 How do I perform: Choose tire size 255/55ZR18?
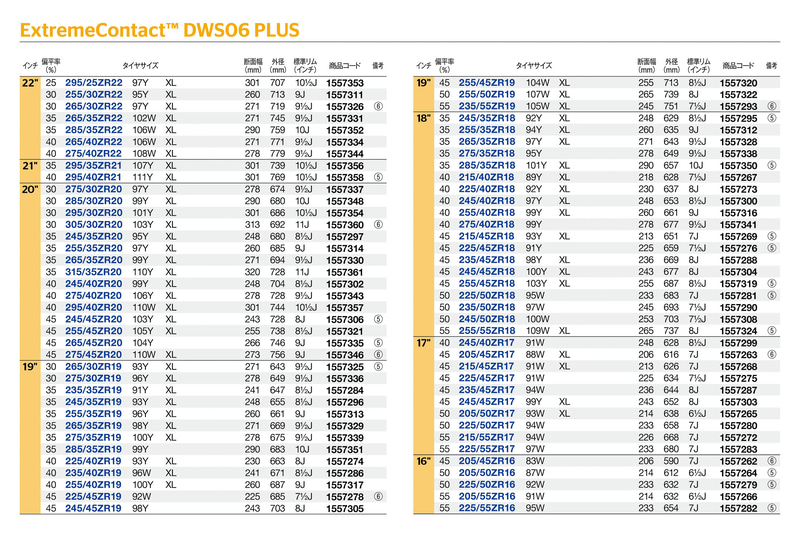pos(487,331)
